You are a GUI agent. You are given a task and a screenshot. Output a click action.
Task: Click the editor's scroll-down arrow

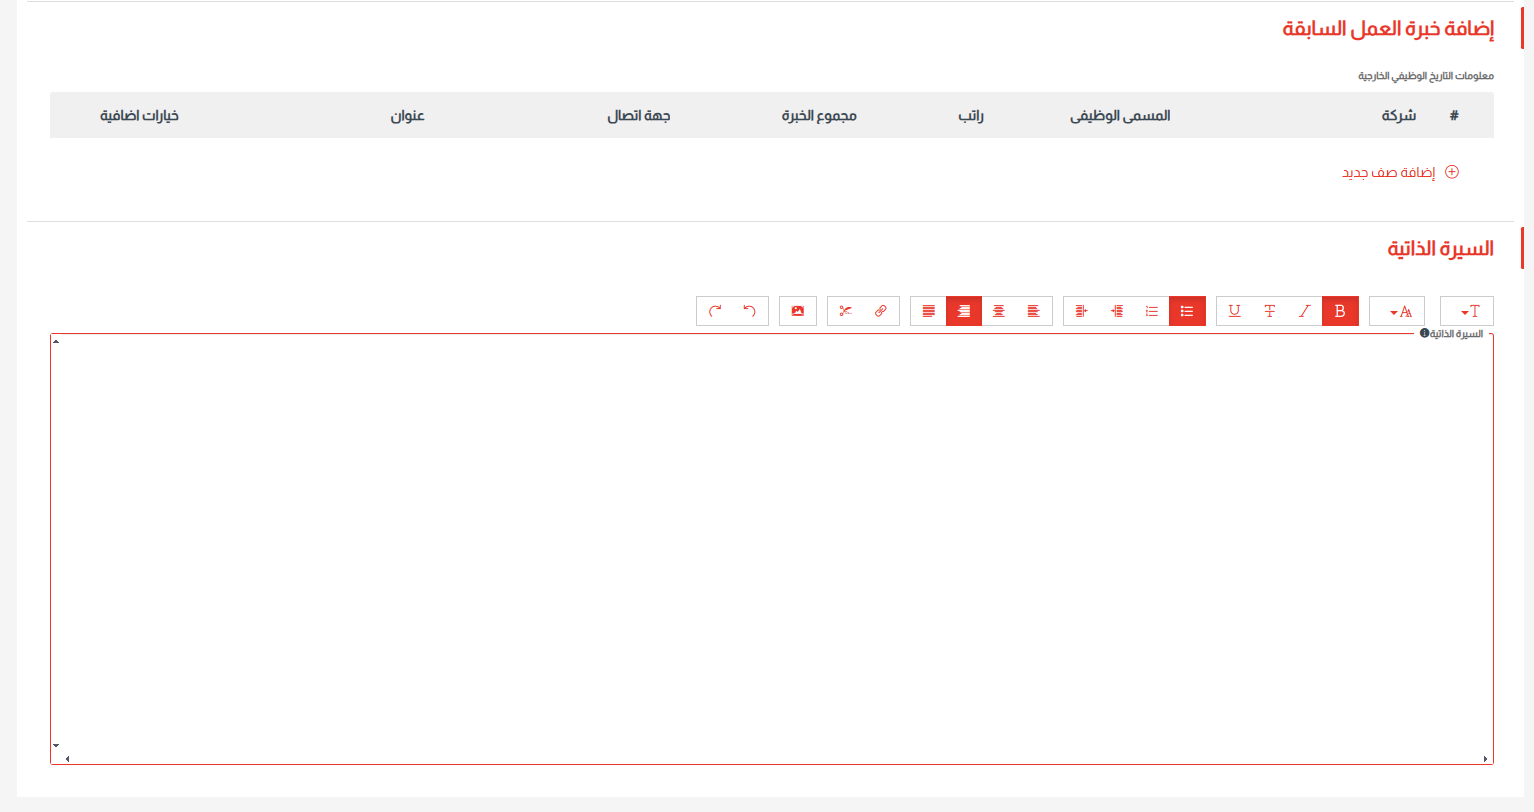pos(56,745)
